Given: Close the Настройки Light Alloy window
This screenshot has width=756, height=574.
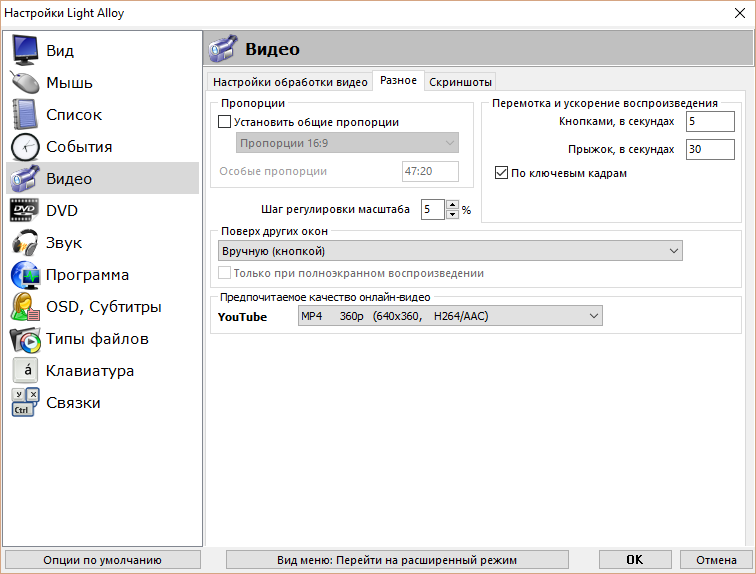Looking at the screenshot, I should click(x=740, y=13).
